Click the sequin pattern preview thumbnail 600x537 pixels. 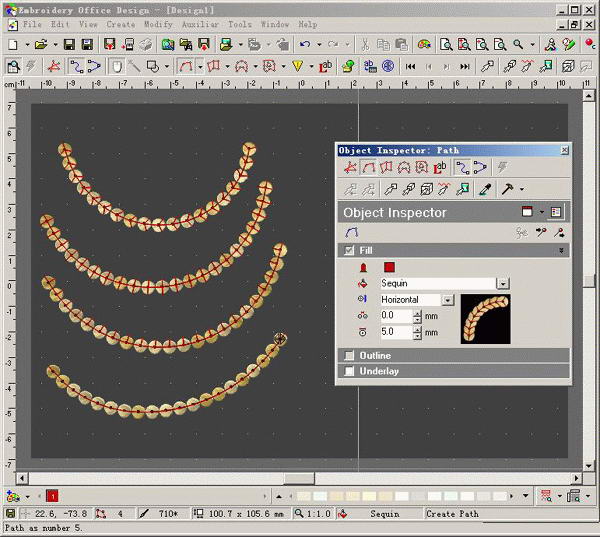click(x=485, y=319)
